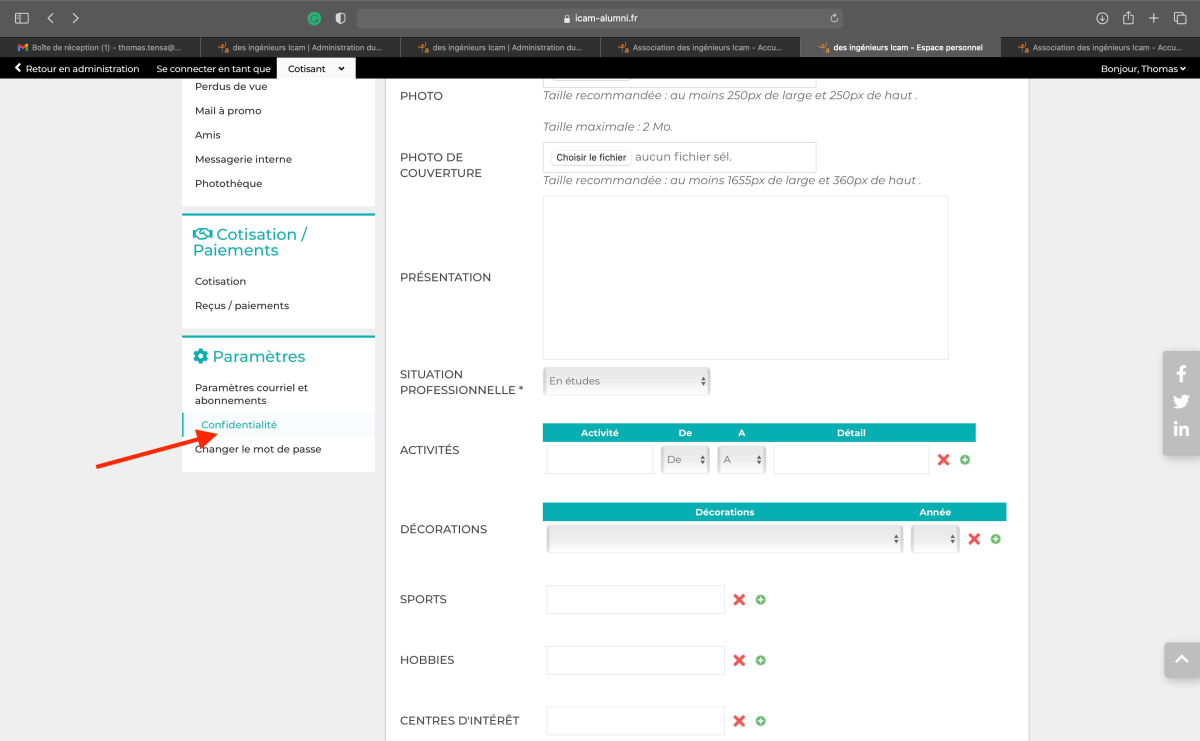Expand the Décorations select list
The image size is (1200, 741).
(725, 539)
